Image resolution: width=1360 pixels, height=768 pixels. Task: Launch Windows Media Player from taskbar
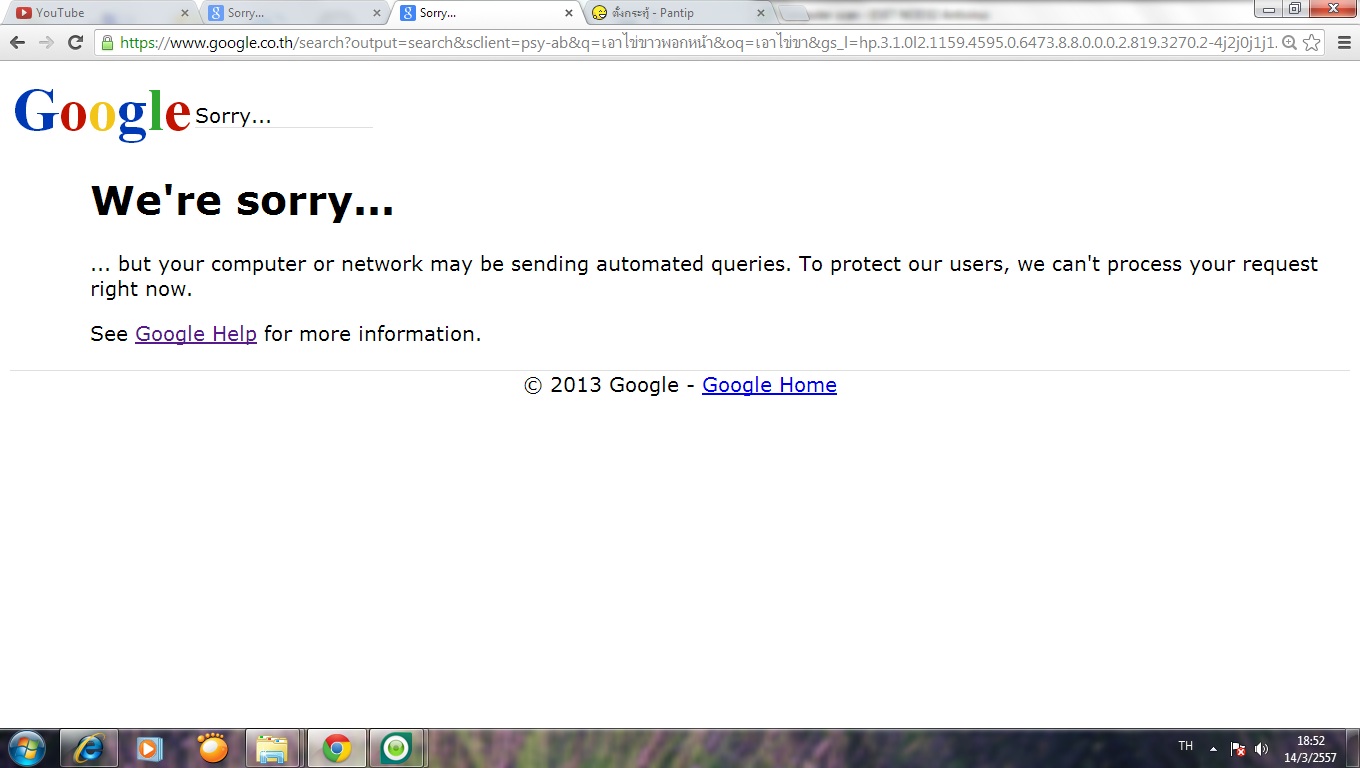(150, 748)
